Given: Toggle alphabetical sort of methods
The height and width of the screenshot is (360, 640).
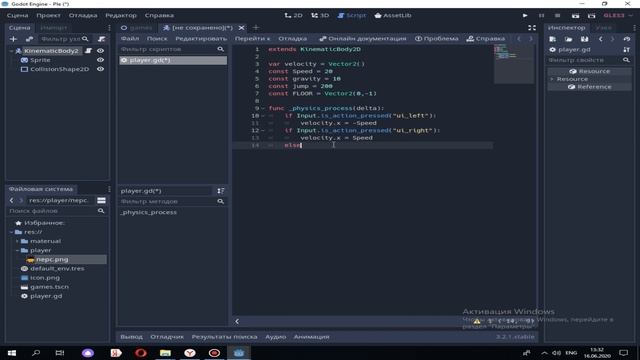Looking at the screenshot, I should (221, 191).
